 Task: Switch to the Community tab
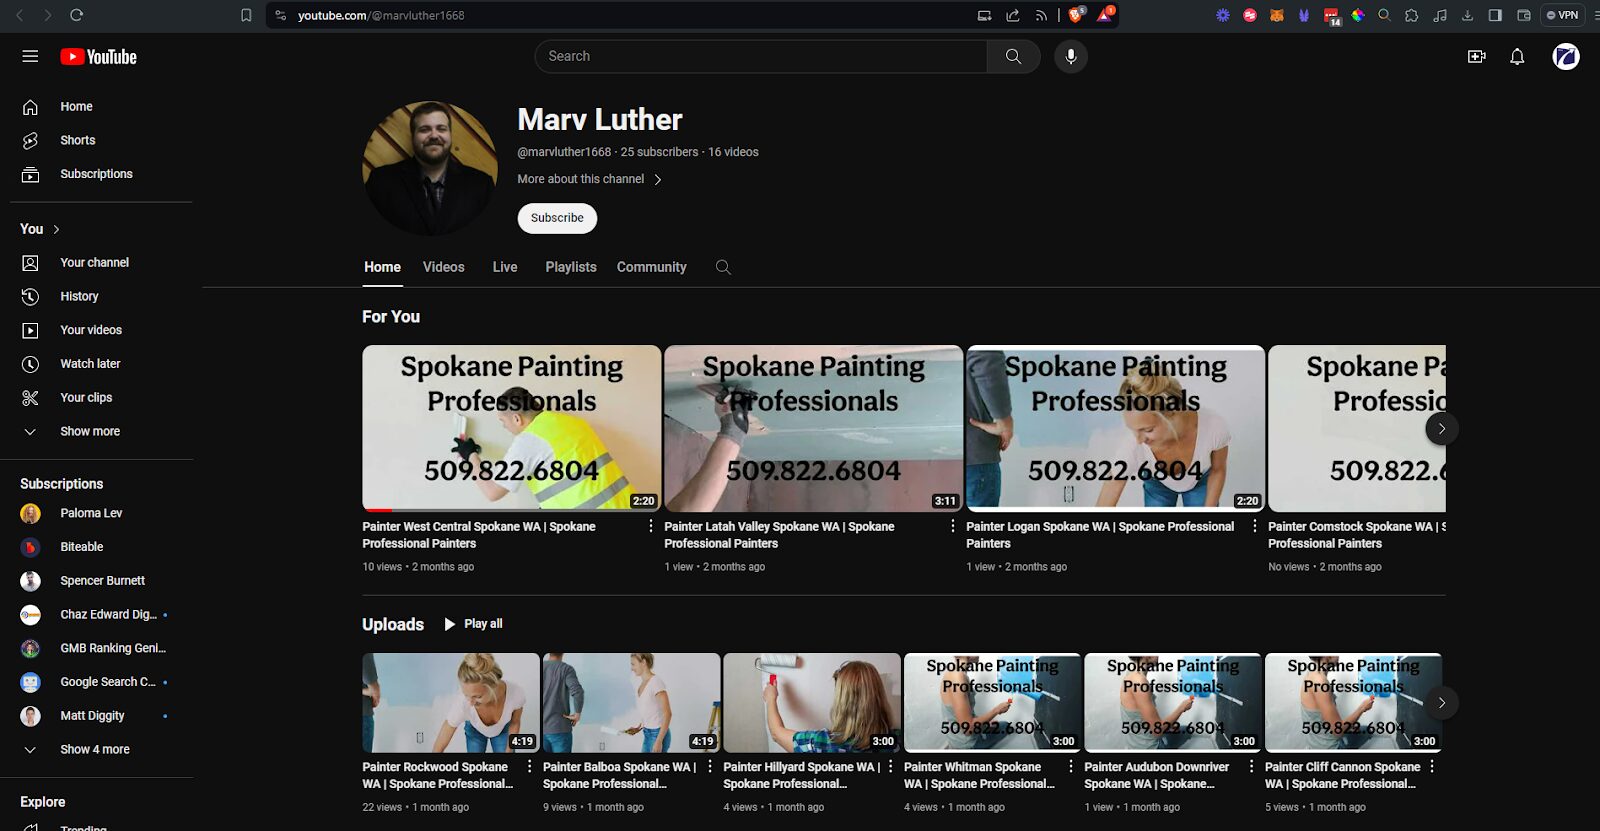tap(651, 267)
